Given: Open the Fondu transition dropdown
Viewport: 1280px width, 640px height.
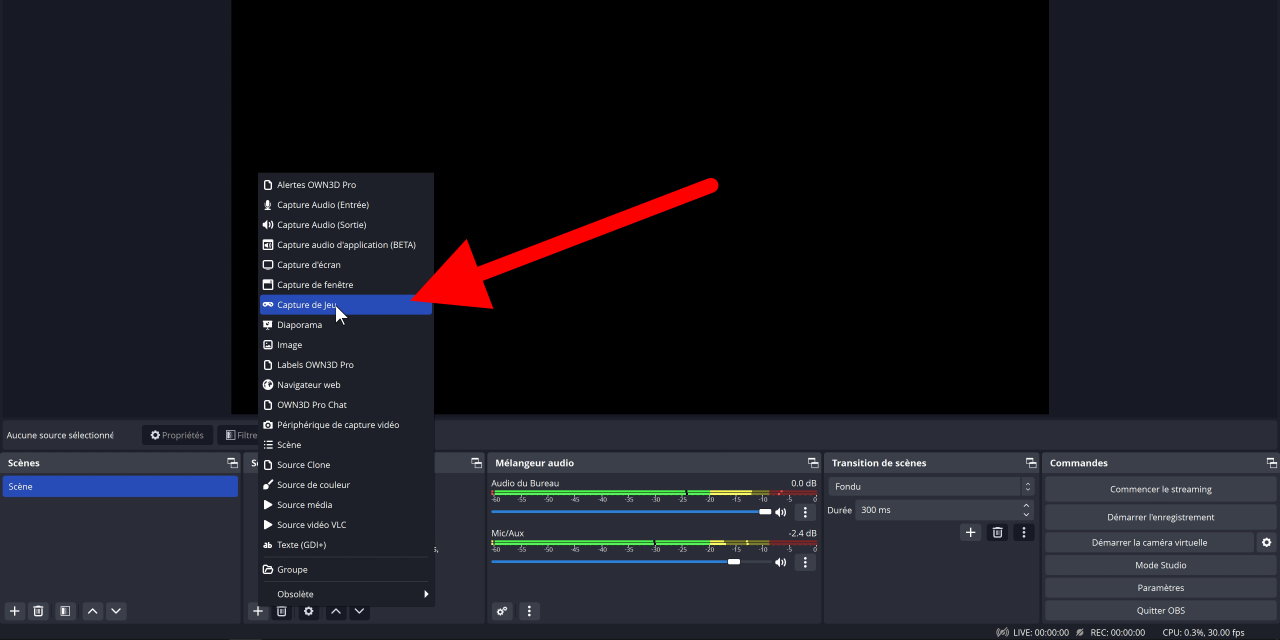Looking at the screenshot, I should coord(930,487).
